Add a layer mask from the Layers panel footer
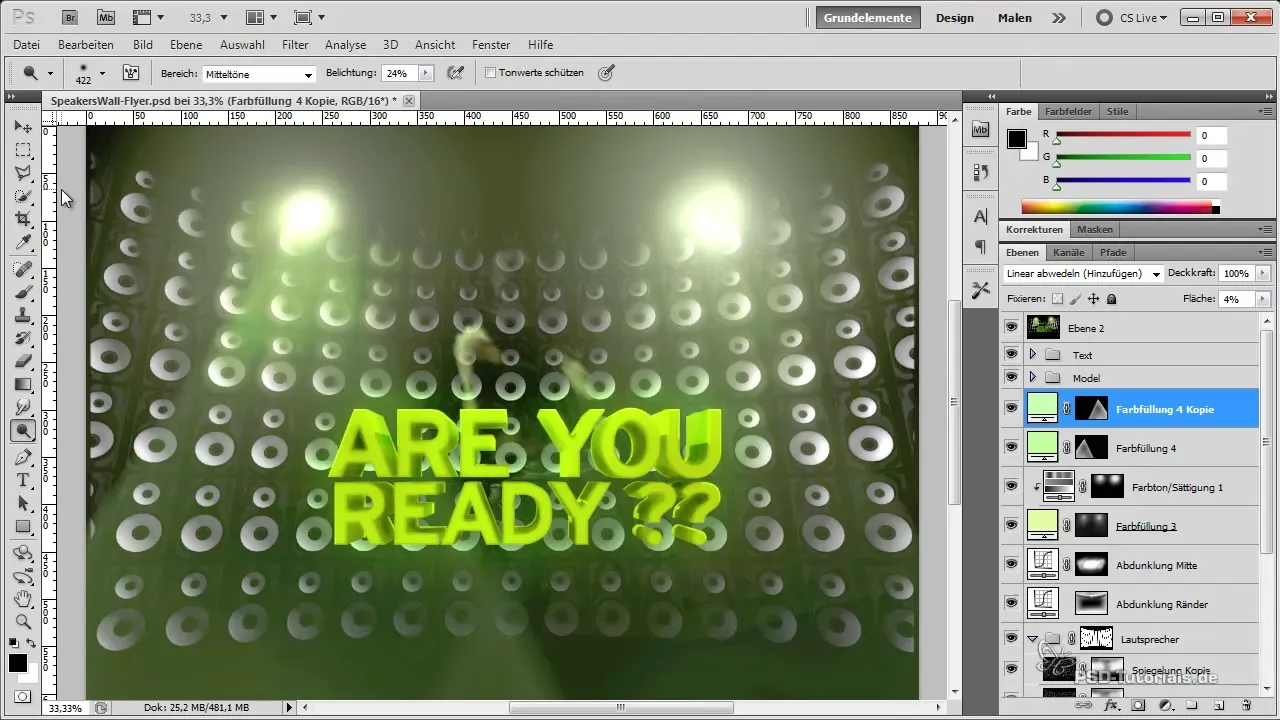This screenshot has width=1280, height=720. 1138,705
